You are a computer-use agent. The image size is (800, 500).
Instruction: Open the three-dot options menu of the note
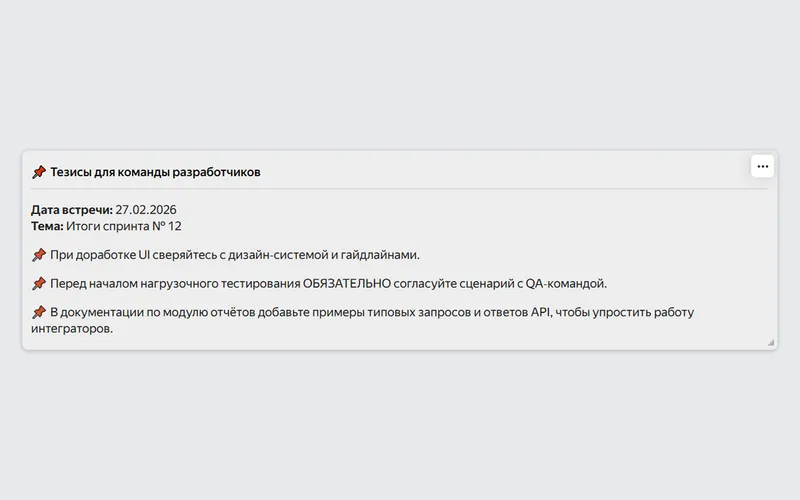tap(762, 166)
